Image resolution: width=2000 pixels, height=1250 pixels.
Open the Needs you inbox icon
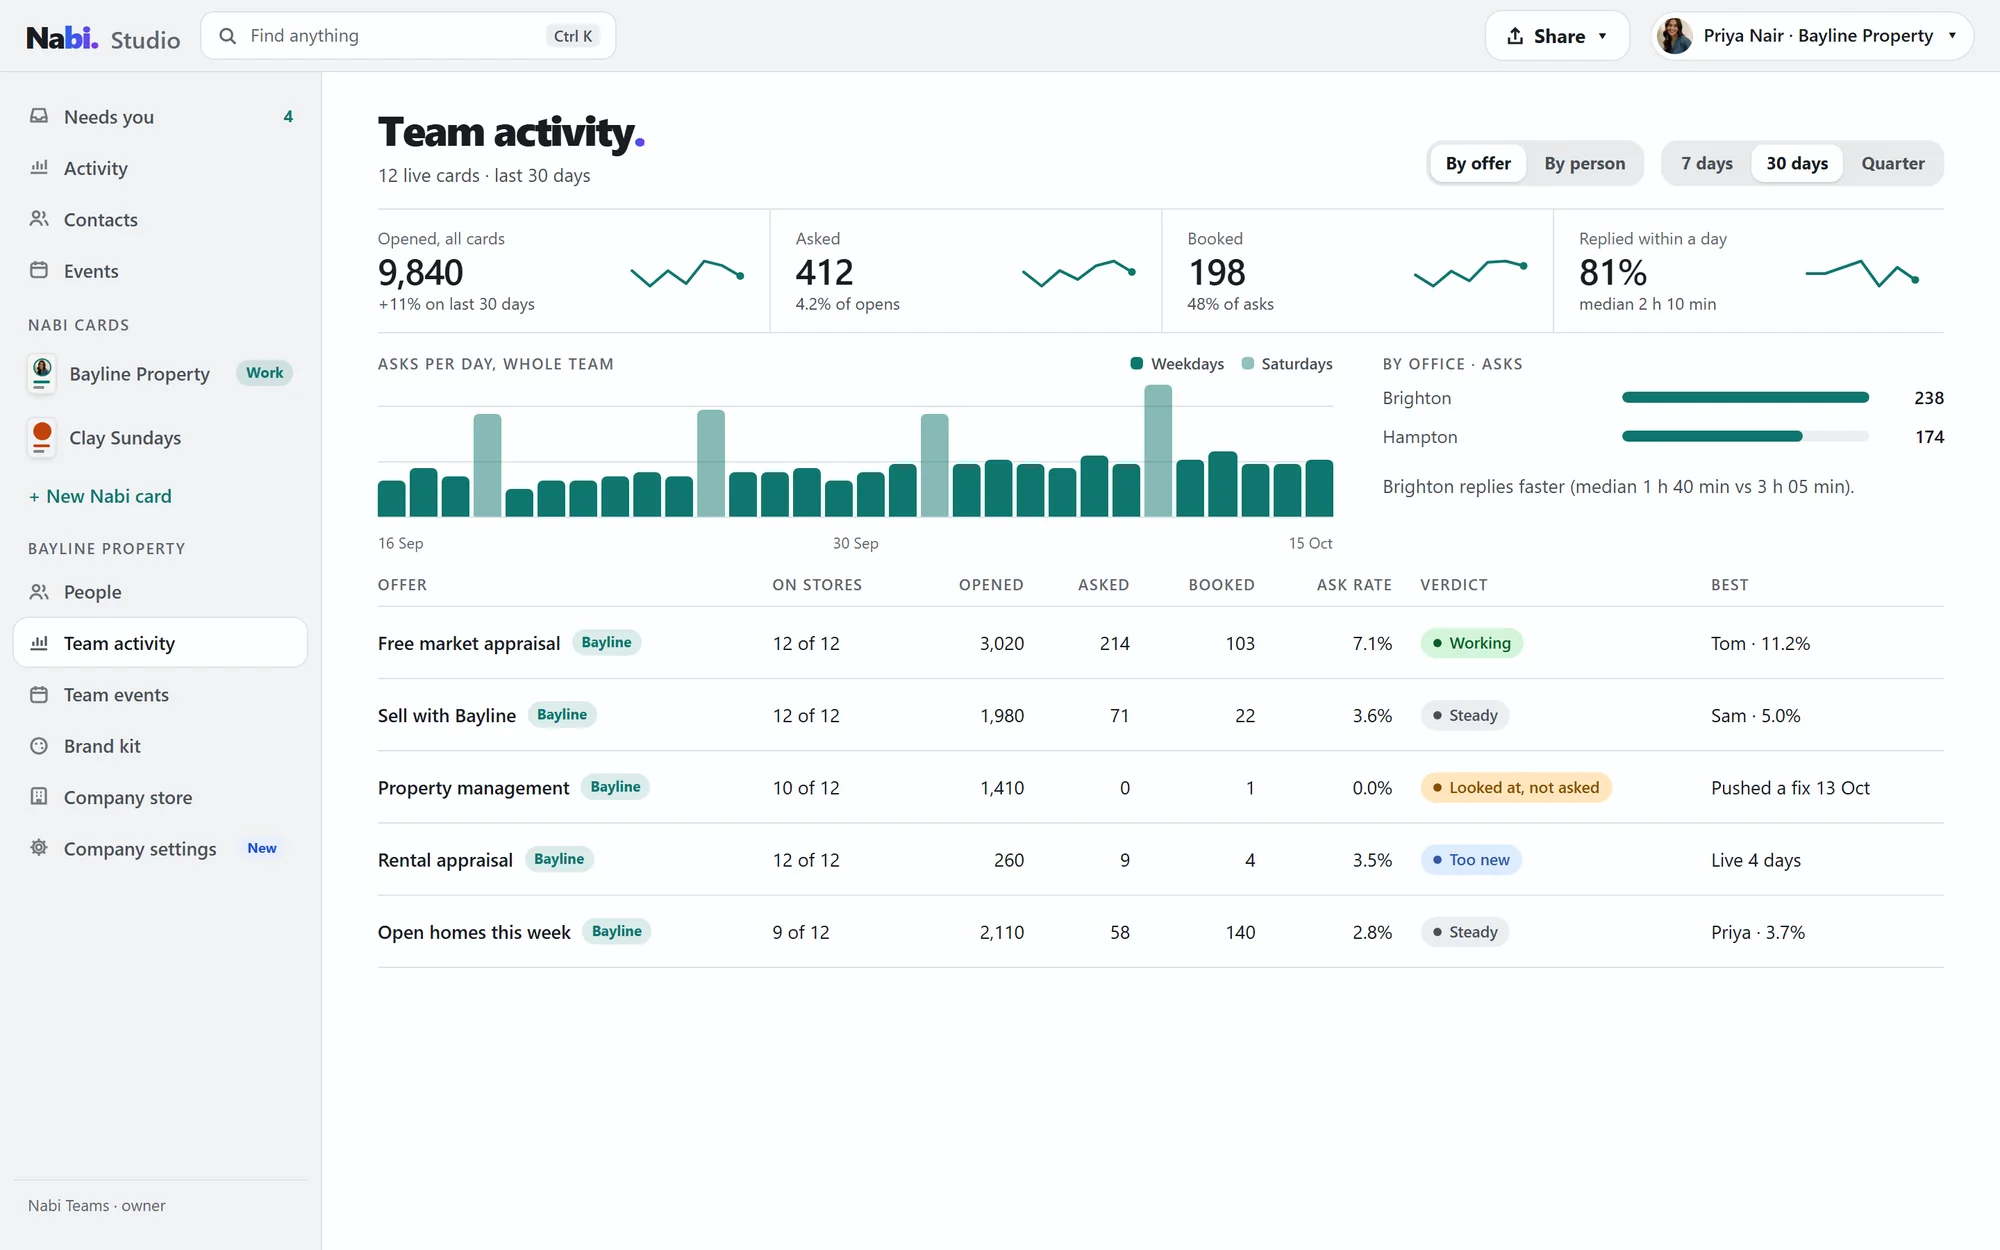pyautogui.click(x=39, y=116)
